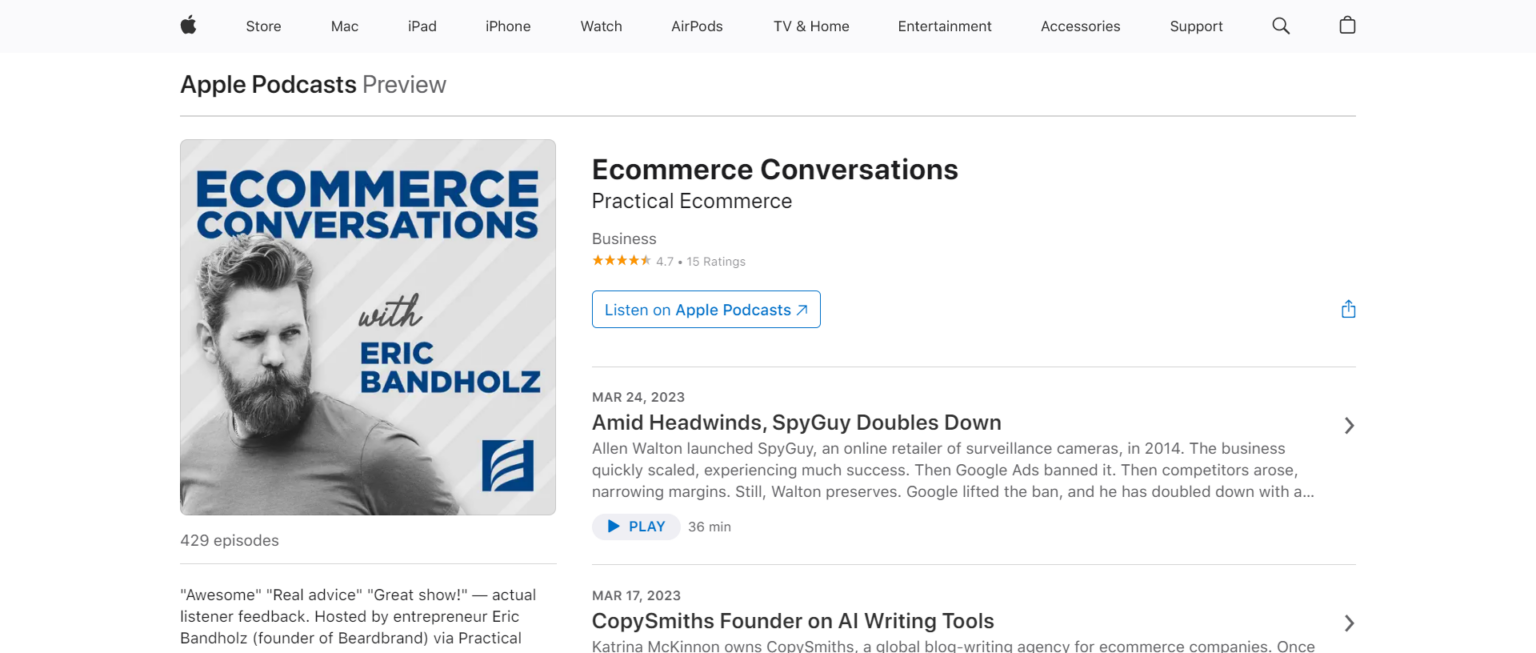Screen dimensions: 1536x653
Task: Click the Ecommerce Conversations podcast artwork
Action: pyautogui.click(x=367, y=327)
